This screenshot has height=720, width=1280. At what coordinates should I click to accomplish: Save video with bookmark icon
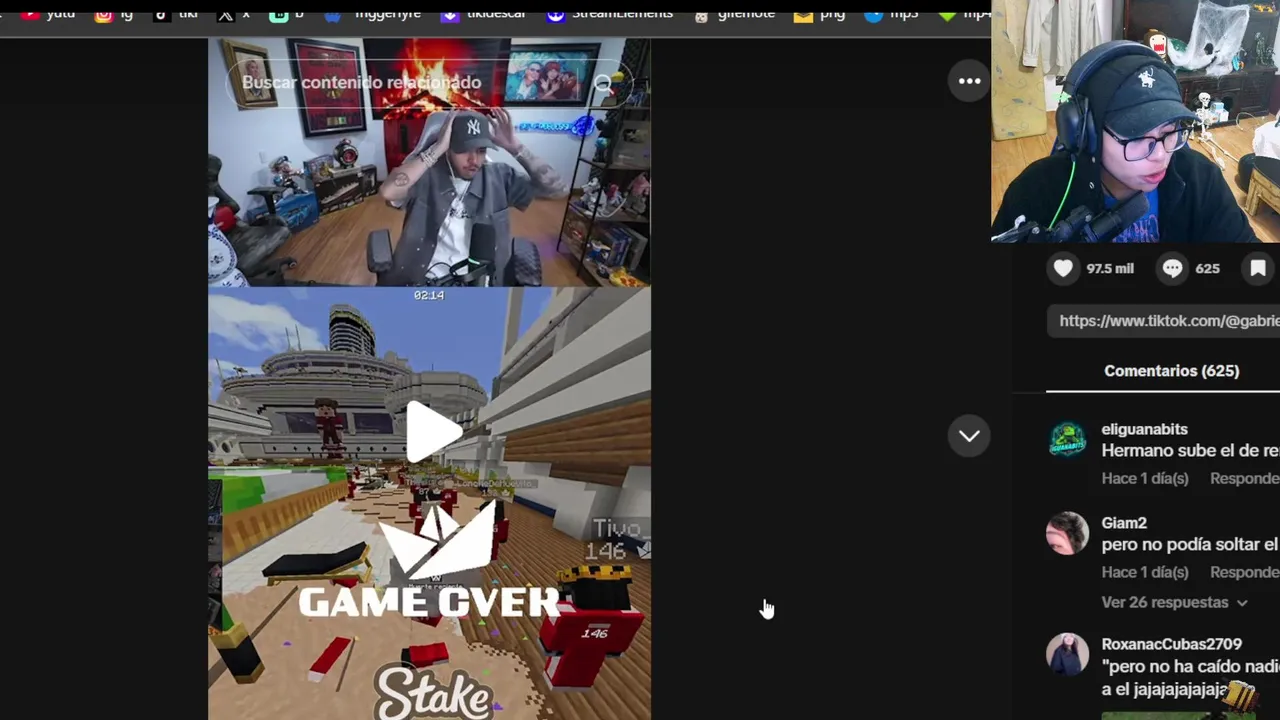[1258, 268]
